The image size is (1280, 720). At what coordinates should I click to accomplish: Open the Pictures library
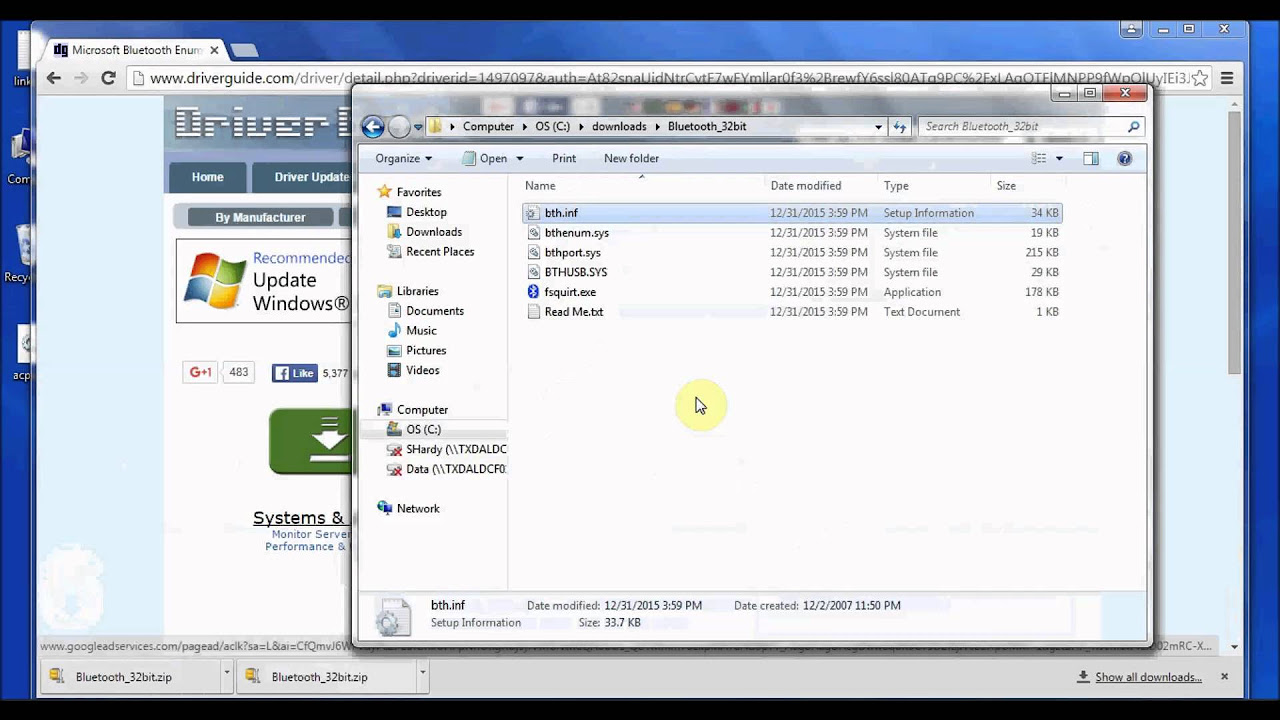[426, 351]
